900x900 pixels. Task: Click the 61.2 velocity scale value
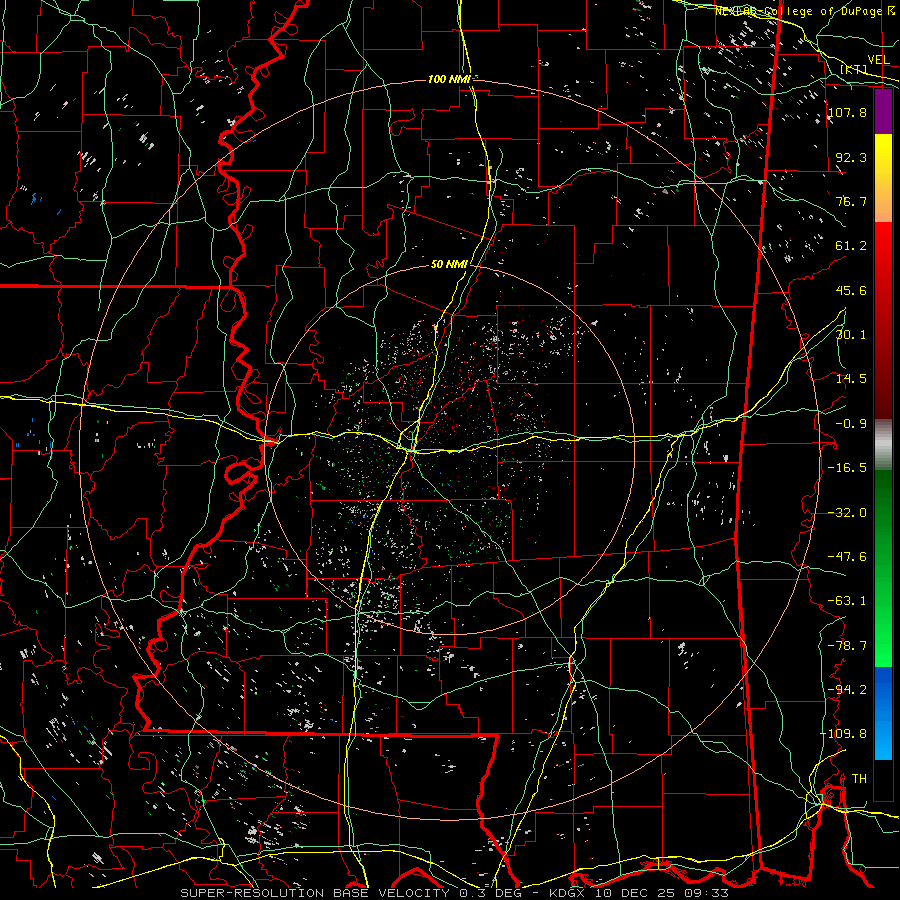(851, 246)
